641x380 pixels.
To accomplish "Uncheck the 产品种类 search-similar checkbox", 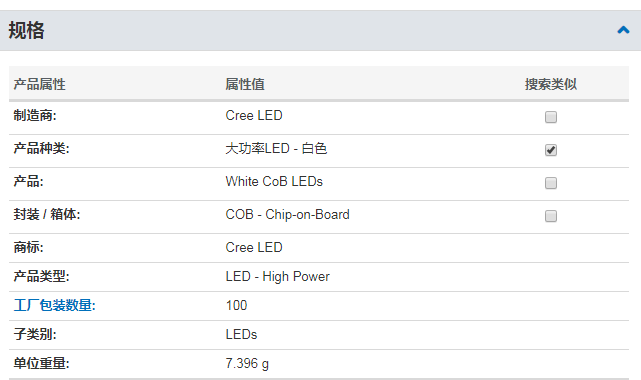I will 551,150.
